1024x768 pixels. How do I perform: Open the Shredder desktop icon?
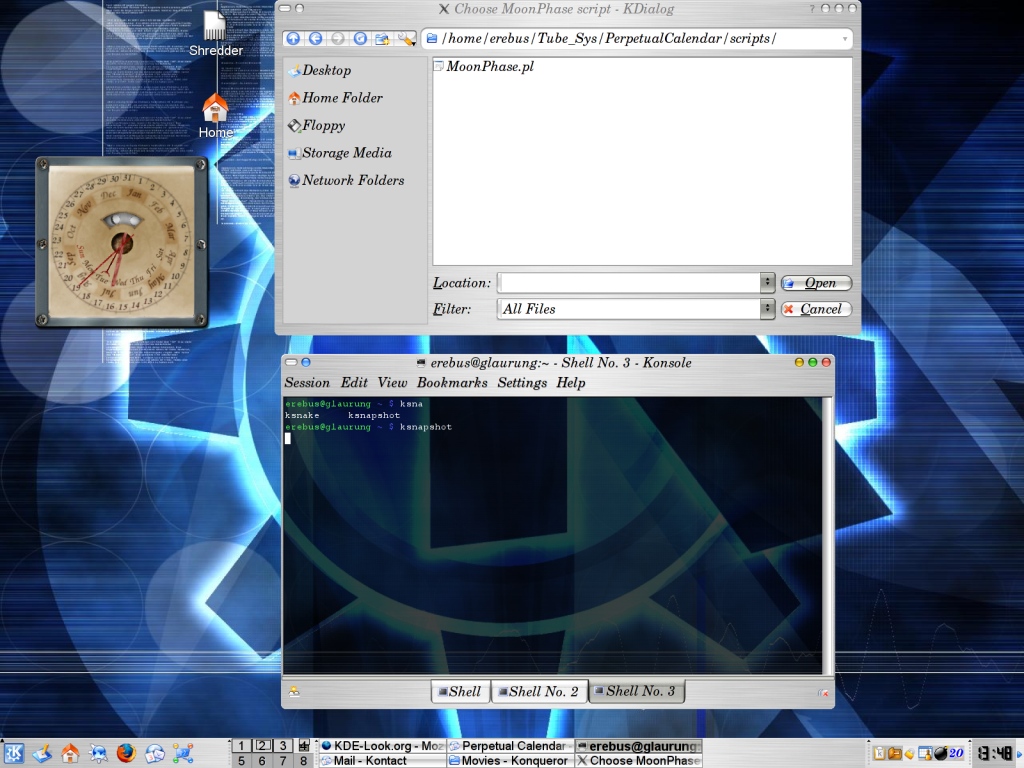tap(215, 34)
